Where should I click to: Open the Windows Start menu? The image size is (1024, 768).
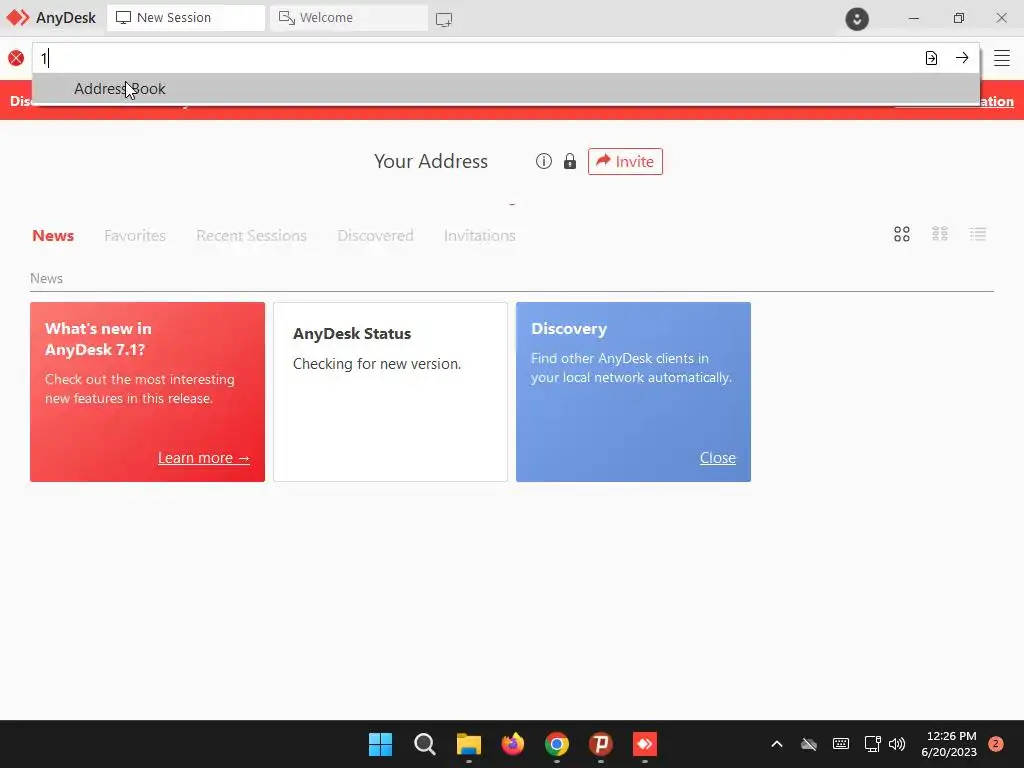[x=380, y=744]
